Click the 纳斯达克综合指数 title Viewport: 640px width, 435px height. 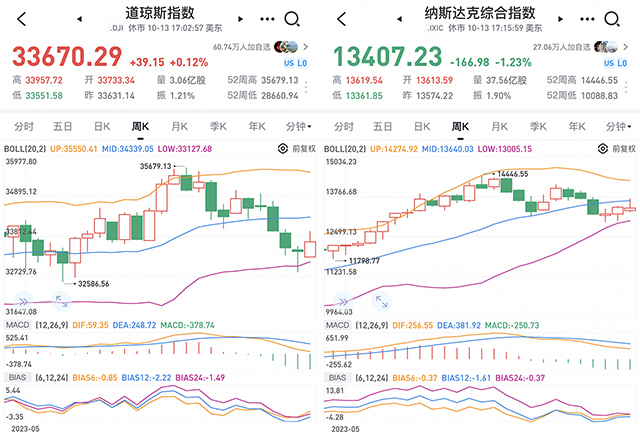pyautogui.click(x=480, y=13)
